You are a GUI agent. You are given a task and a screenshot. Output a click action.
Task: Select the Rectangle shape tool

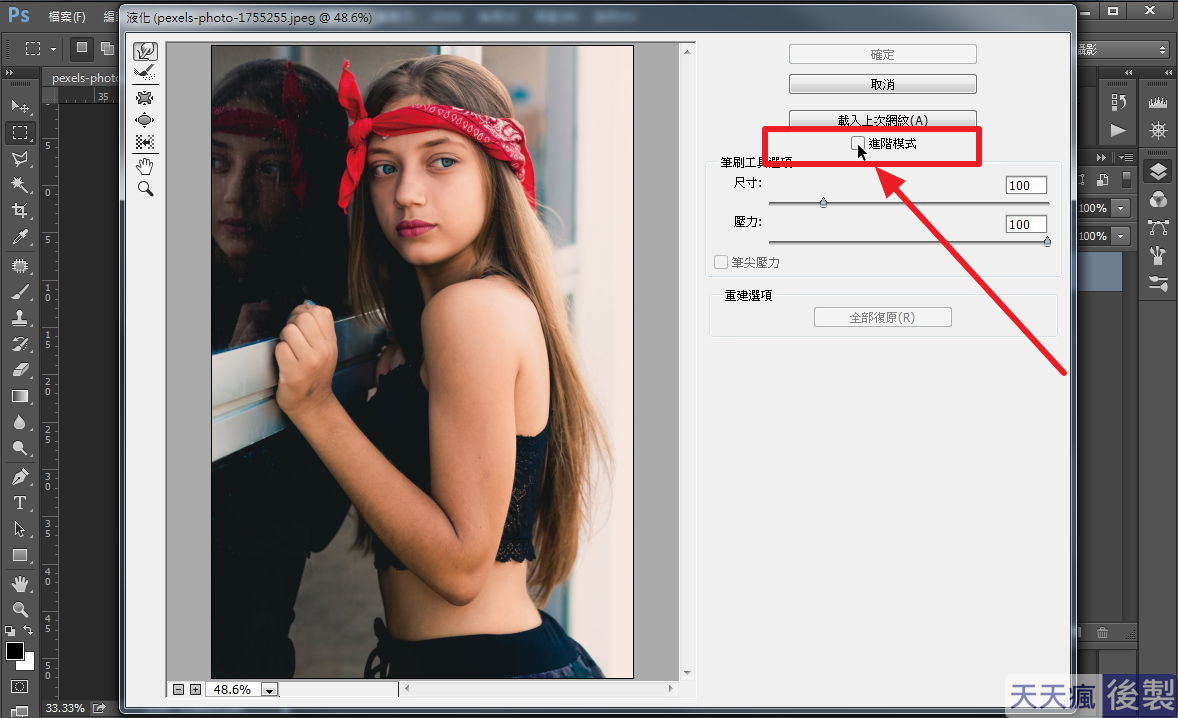click(x=20, y=556)
